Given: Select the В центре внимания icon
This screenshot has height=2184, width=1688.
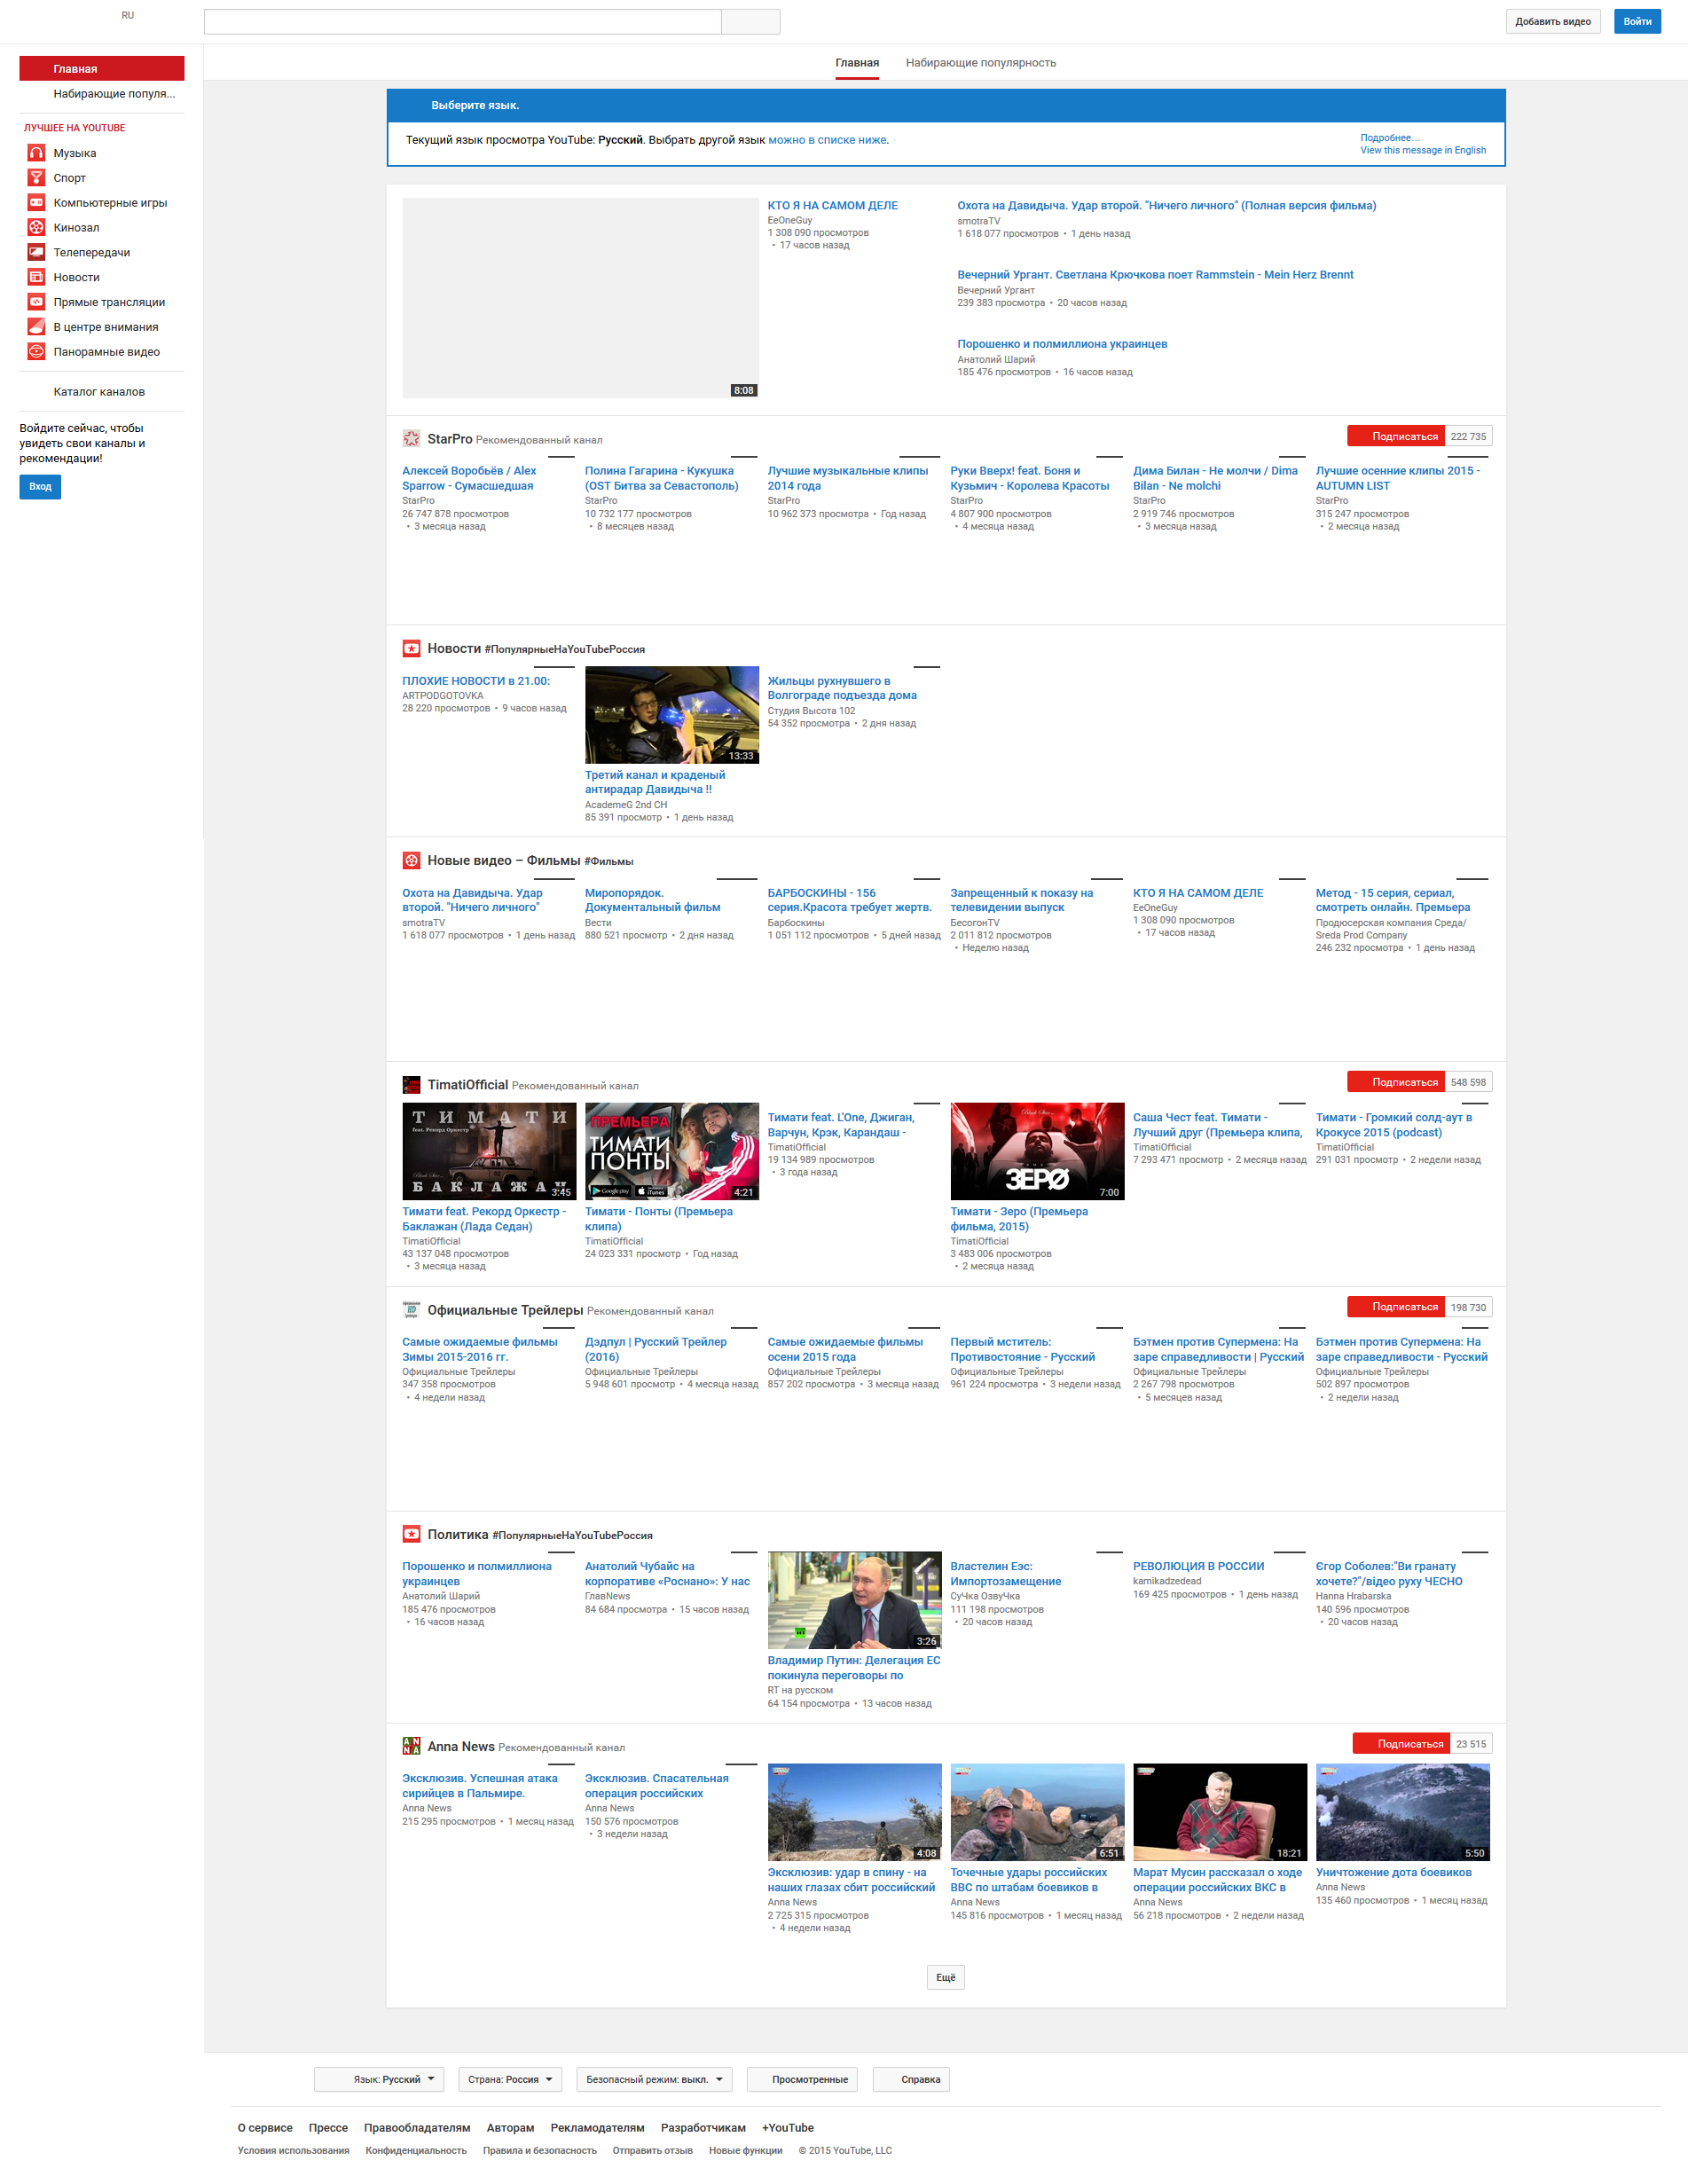Looking at the screenshot, I should (36, 327).
